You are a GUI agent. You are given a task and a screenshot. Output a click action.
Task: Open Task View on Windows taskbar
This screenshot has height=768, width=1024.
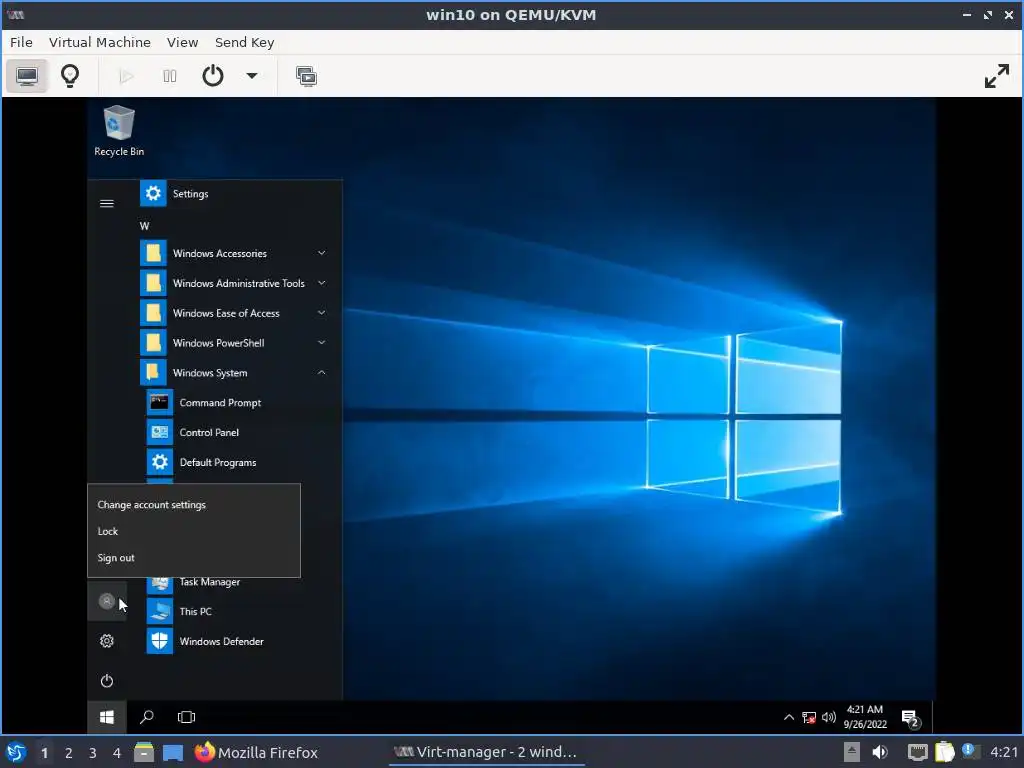[186, 717]
